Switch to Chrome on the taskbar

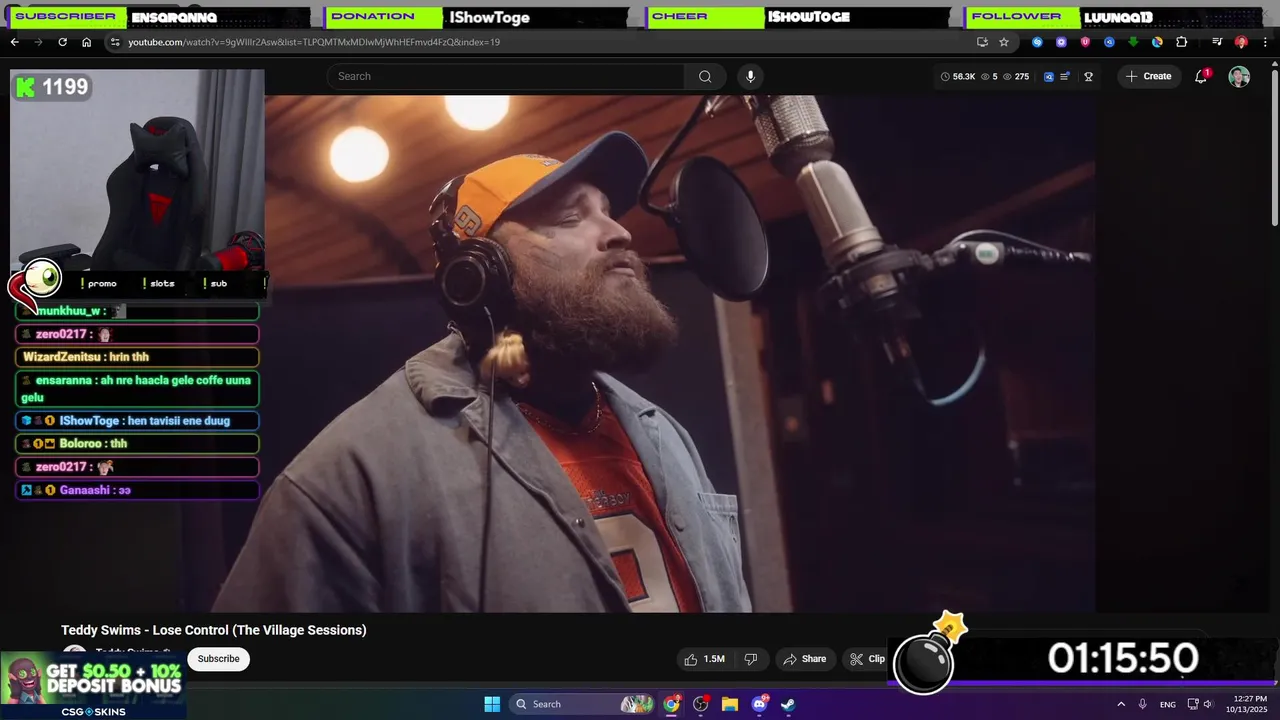(x=672, y=704)
